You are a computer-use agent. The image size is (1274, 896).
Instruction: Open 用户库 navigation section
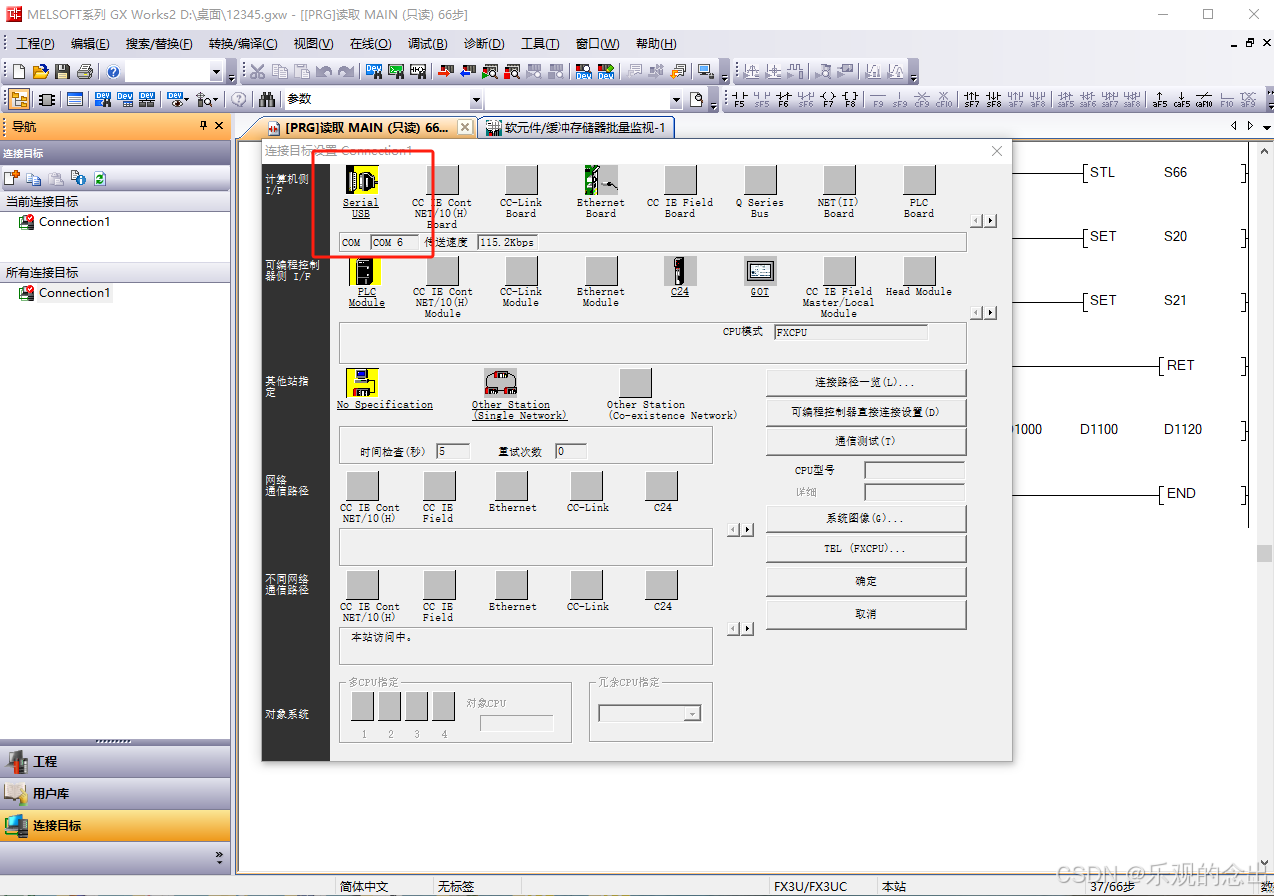115,793
